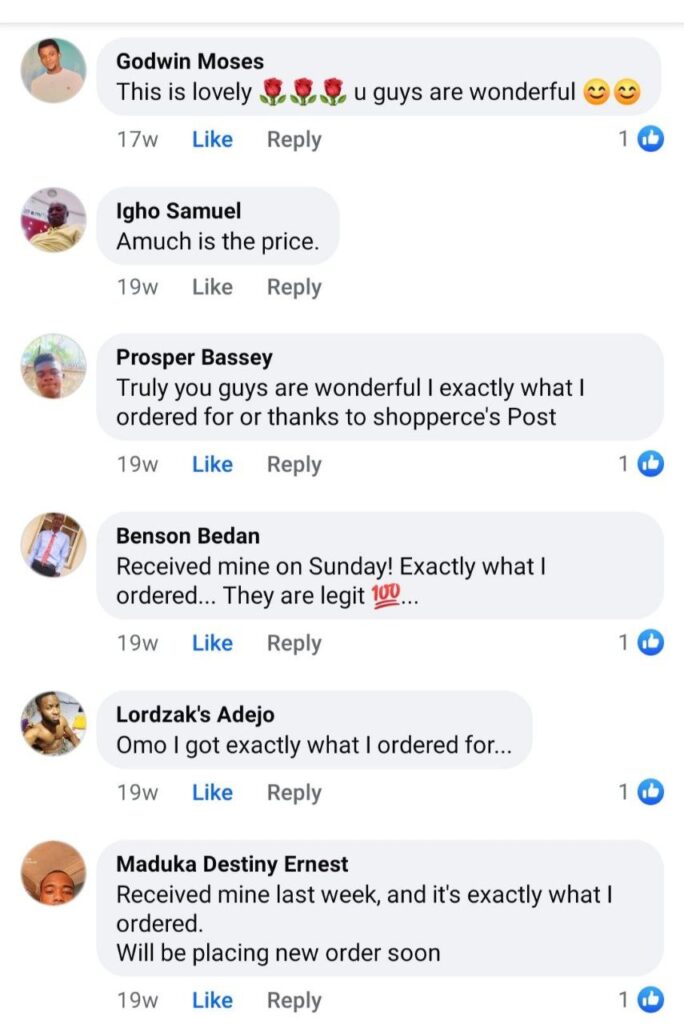Click the thumbs-up reaction on Maduka Destiny Ernest's comment

point(650,999)
